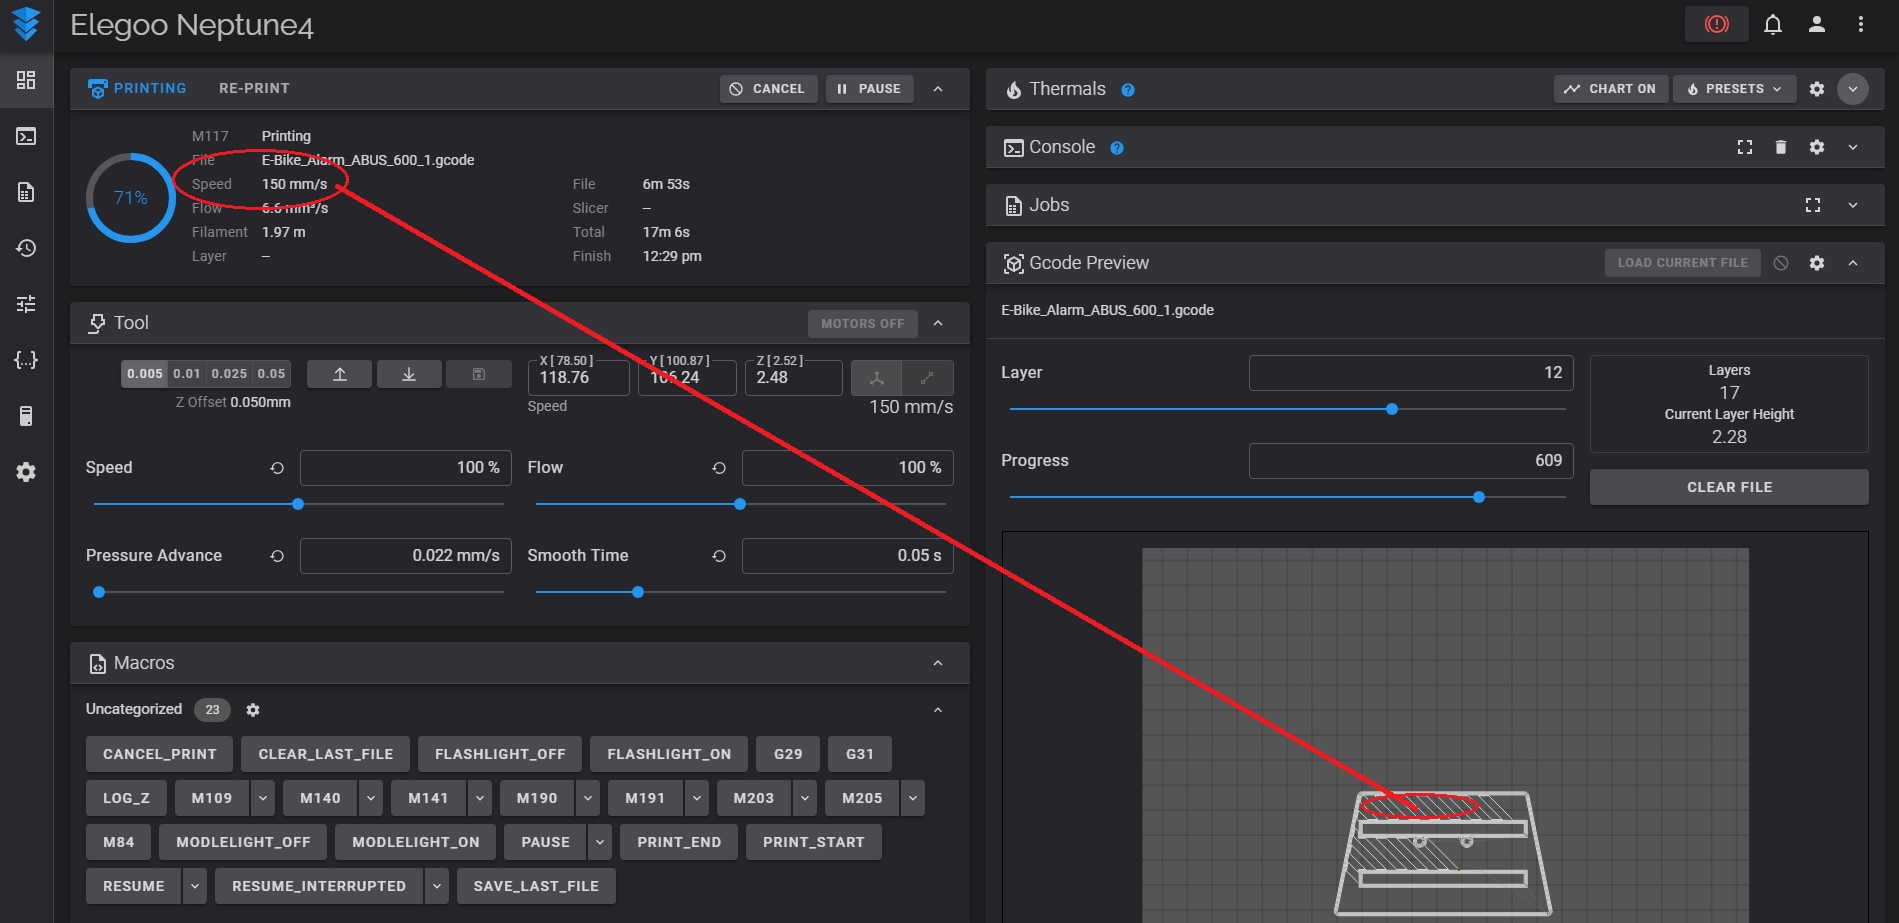This screenshot has width=1899, height=923.
Task: Open the Tune page in the sidebar
Action: coord(26,304)
